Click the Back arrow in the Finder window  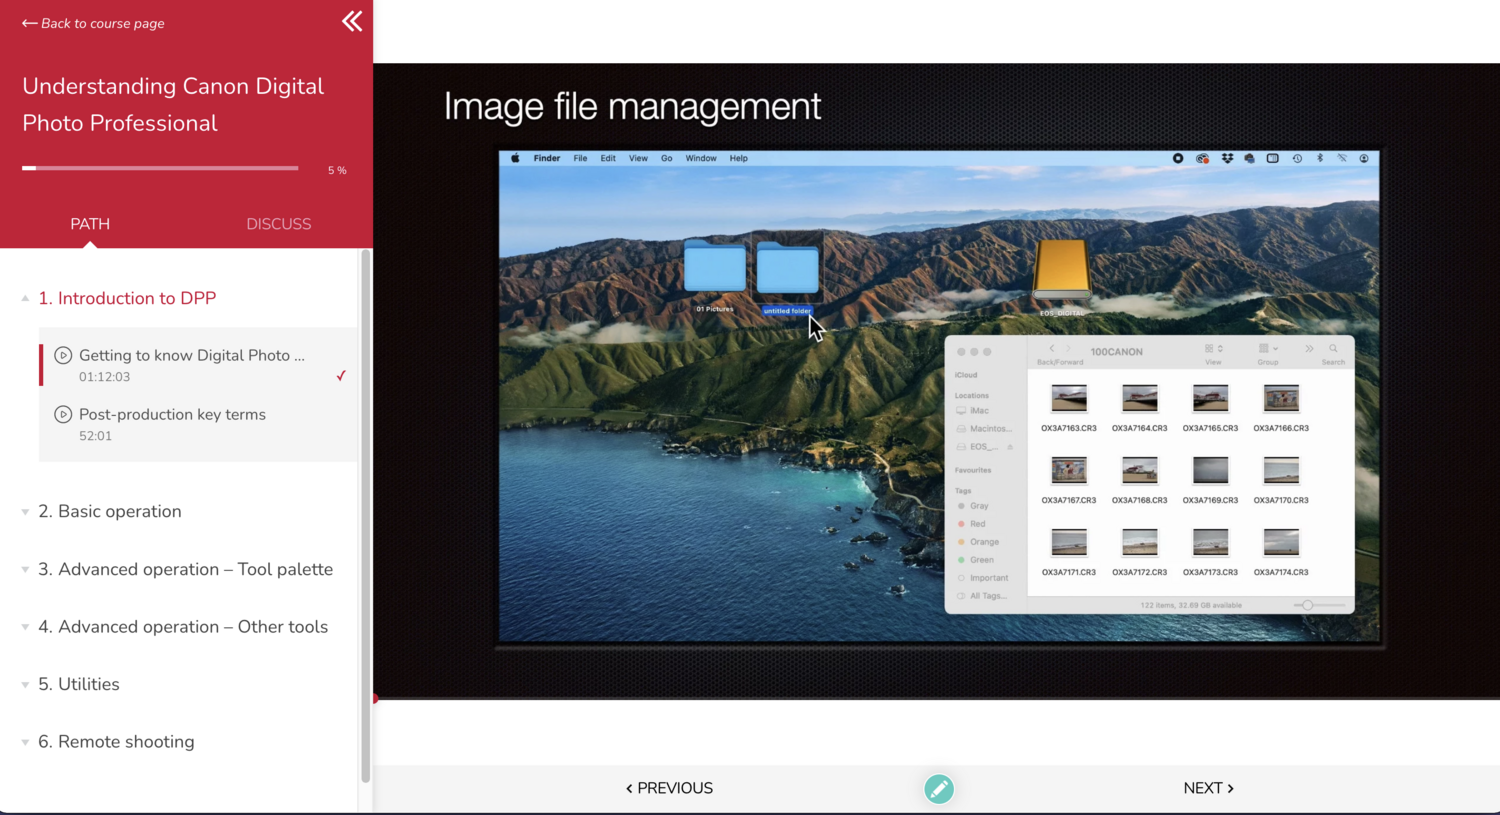(x=1052, y=349)
